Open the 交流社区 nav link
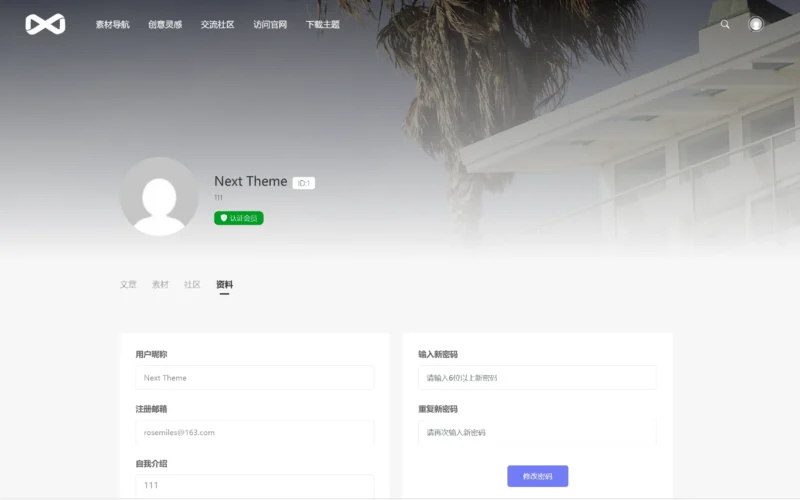 [x=217, y=24]
